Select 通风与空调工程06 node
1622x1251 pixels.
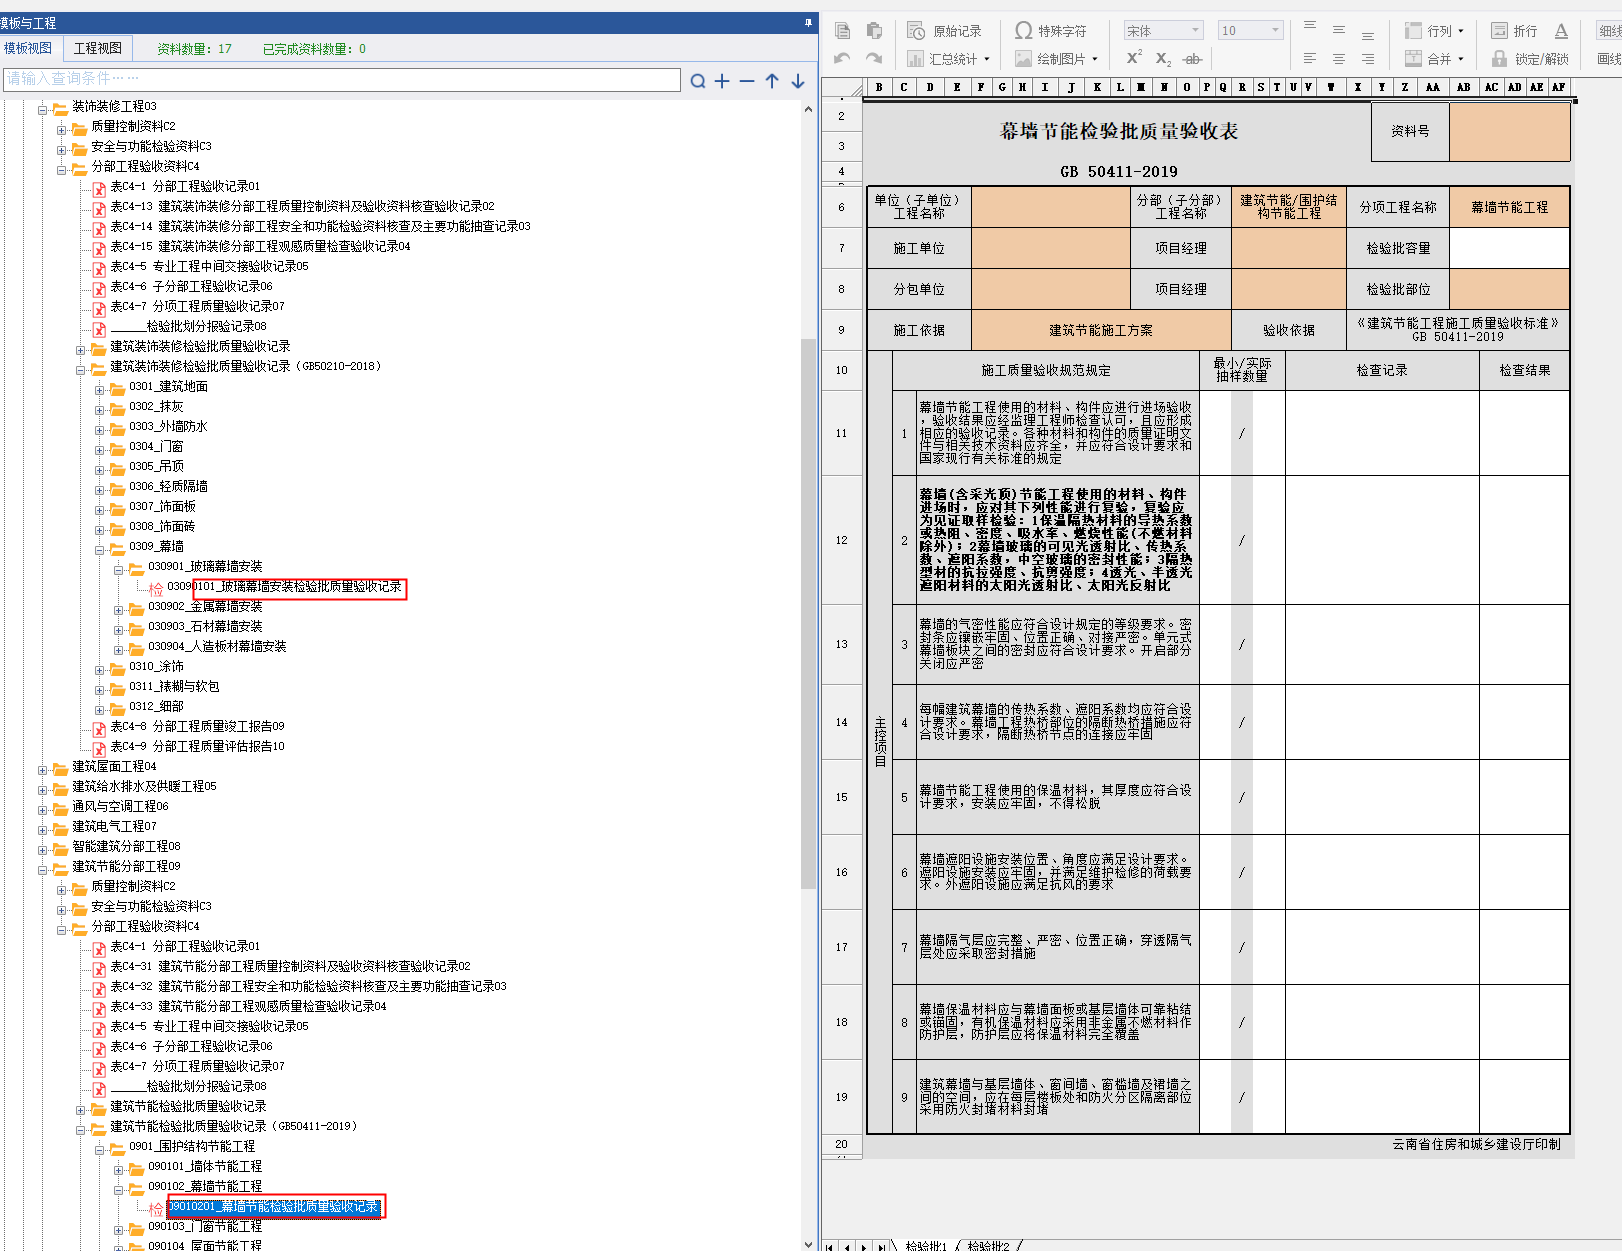[x=120, y=806]
